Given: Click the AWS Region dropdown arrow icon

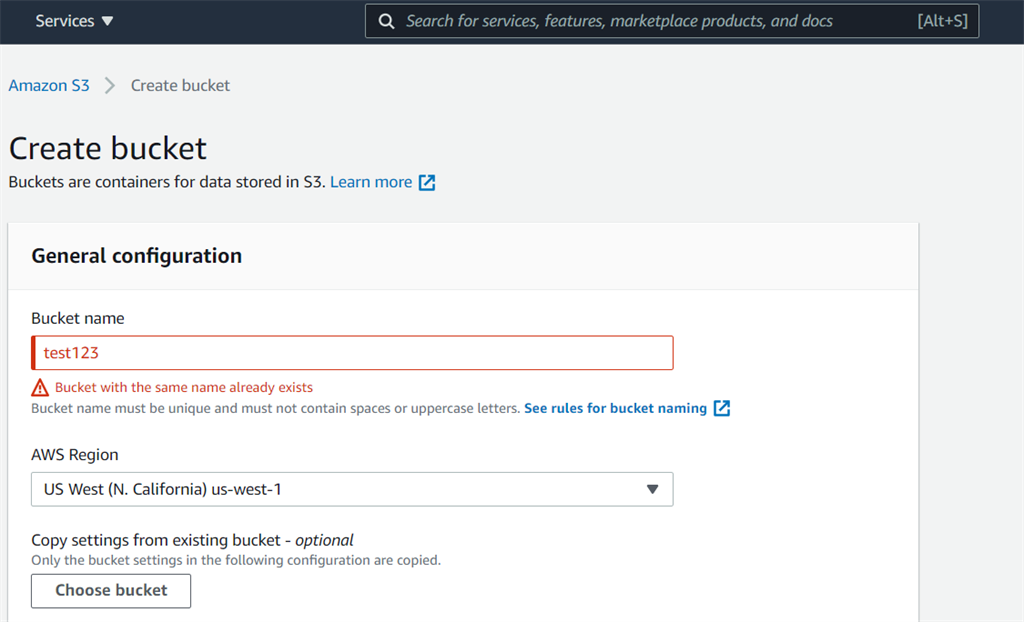Looking at the screenshot, I should pyautogui.click(x=655, y=489).
